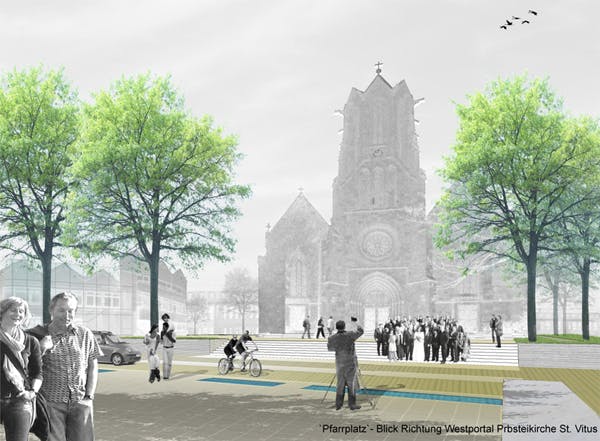Click the small gabled chapel left of tower
This screenshot has width=600, height=441.
[x=297, y=262]
